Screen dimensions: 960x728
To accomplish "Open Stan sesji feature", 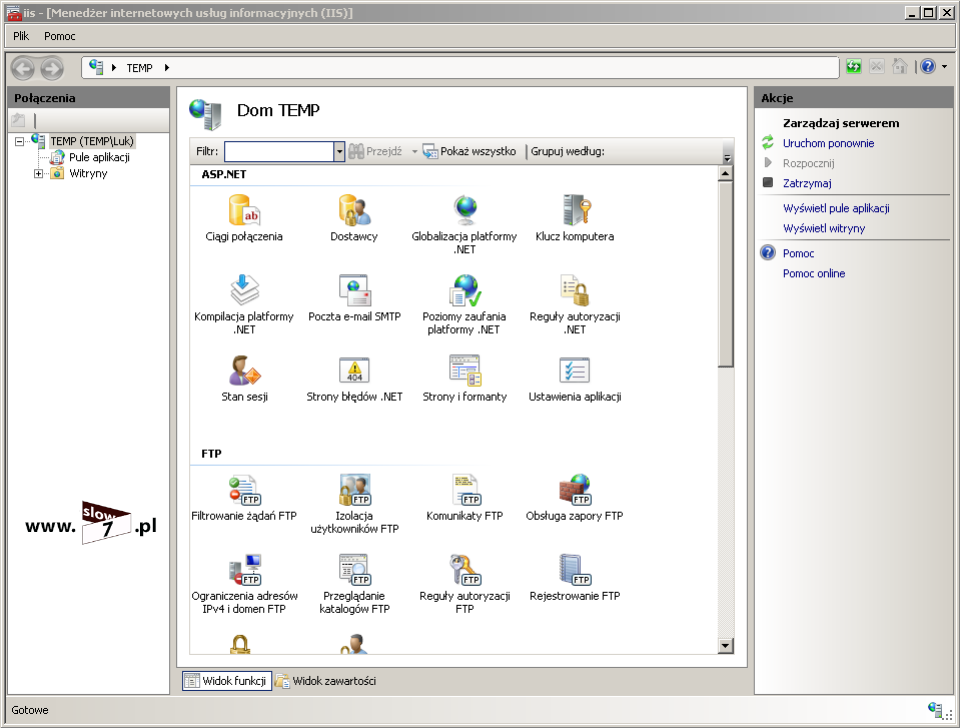I will 244,378.
